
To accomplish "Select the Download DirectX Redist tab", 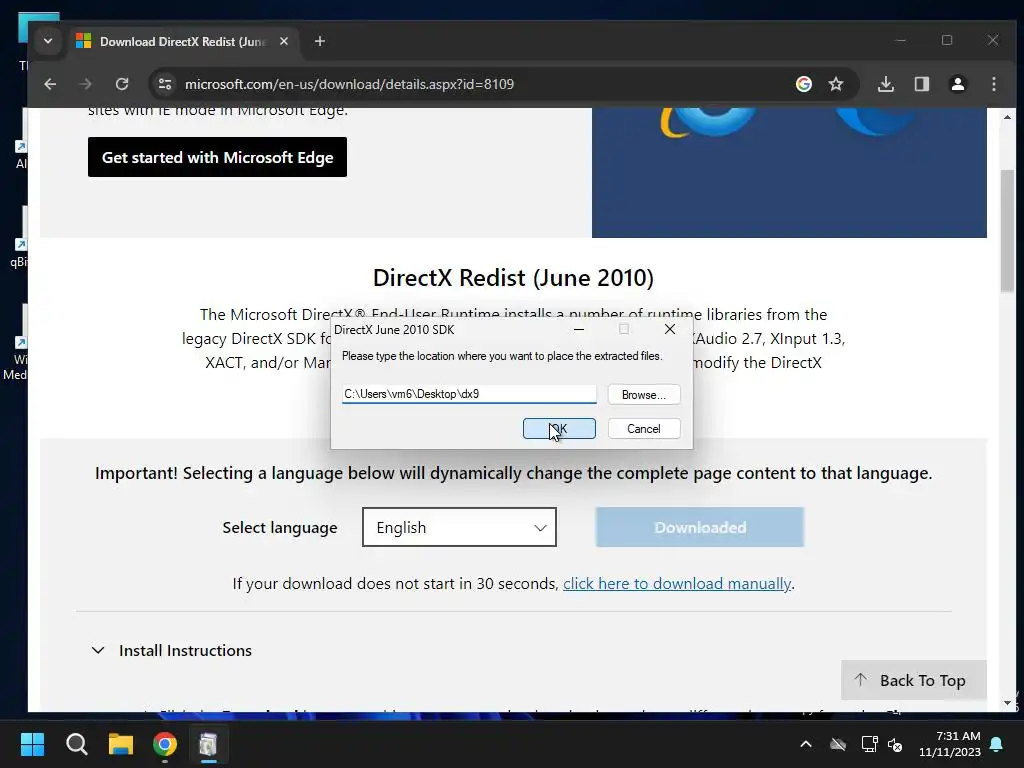I will (x=183, y=41).
